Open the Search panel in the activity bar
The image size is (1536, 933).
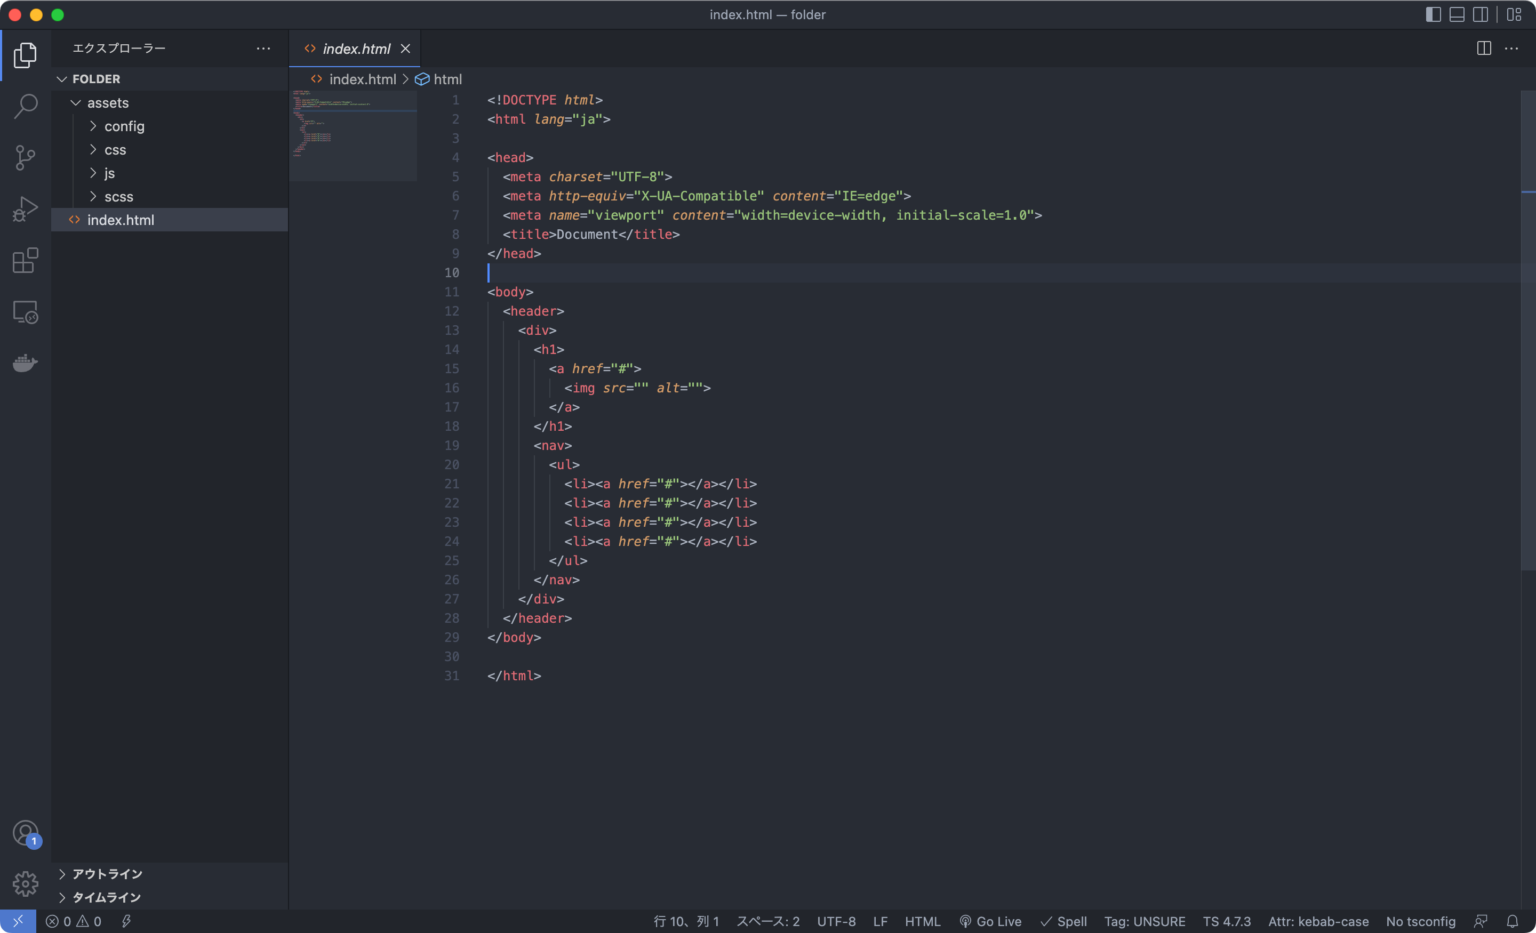(x=25, y=106)
